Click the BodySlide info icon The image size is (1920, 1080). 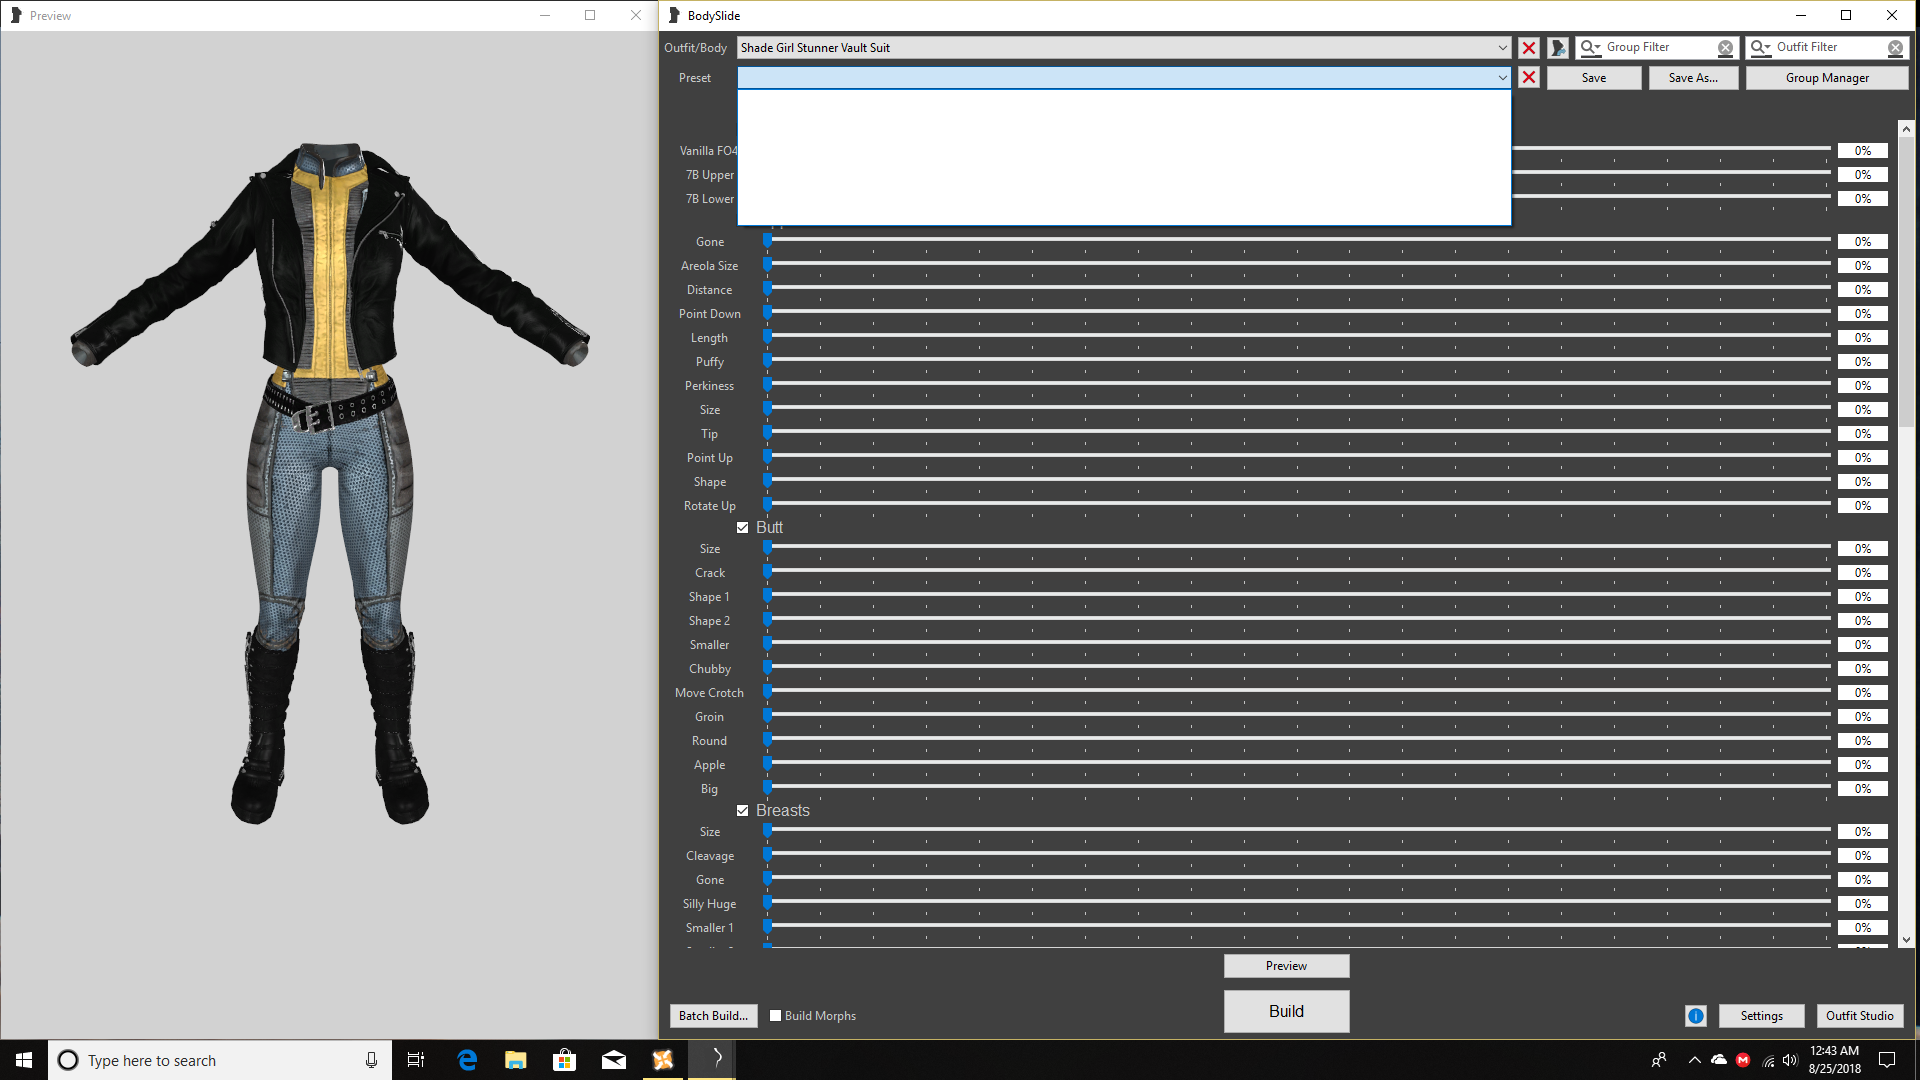[x=1695, y=1015]
